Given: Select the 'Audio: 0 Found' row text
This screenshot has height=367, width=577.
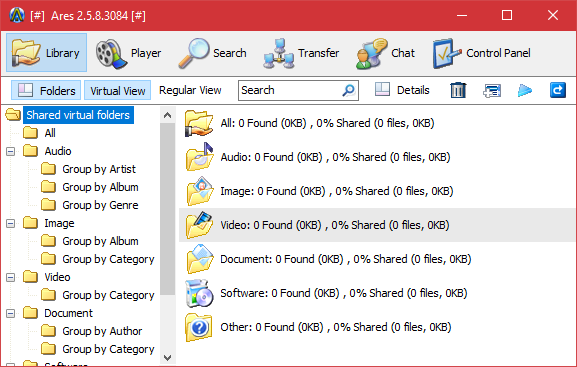Looking at the screenshot, I should pos(335,157).
